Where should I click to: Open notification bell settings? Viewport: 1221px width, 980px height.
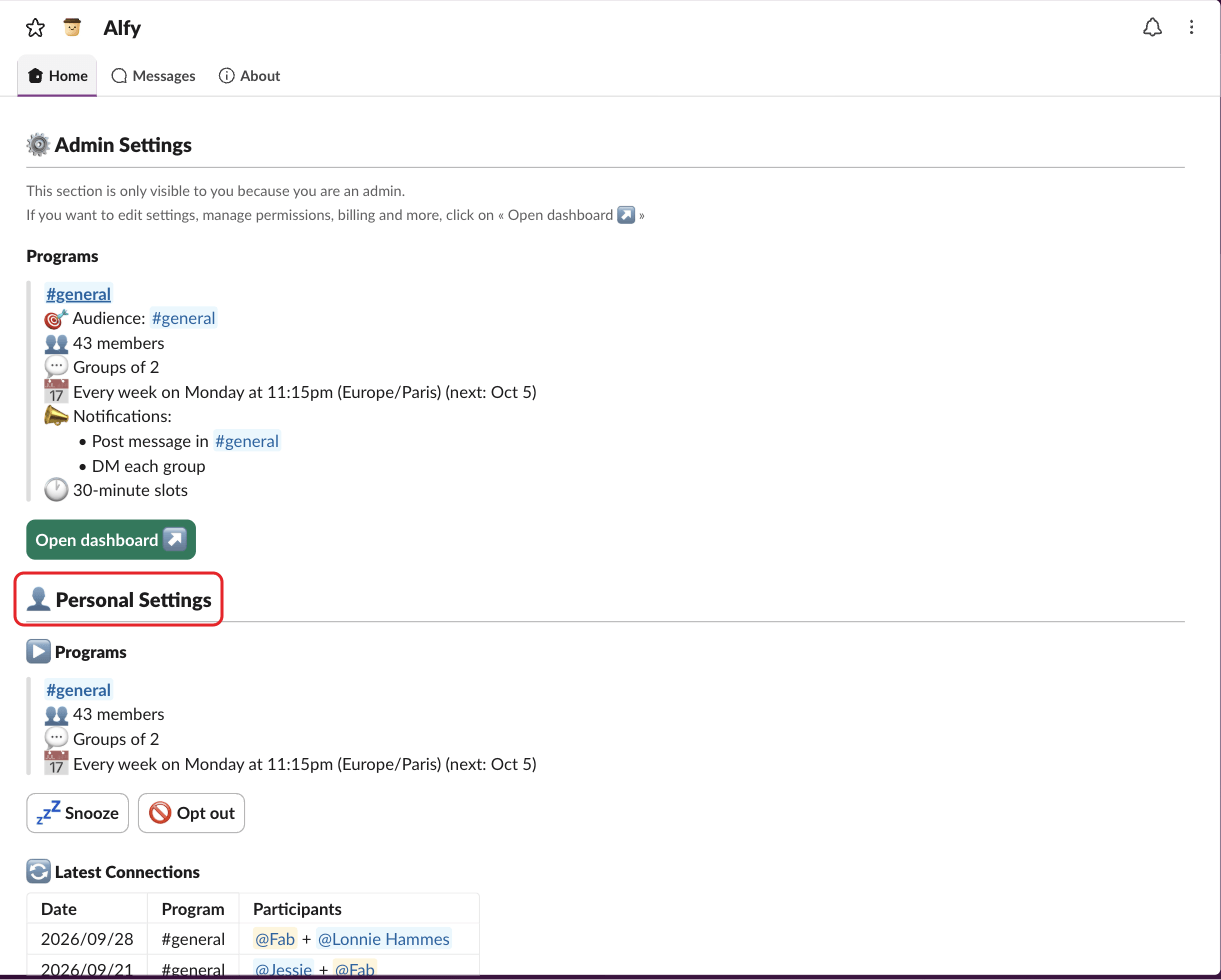pyautogui.click(x=1152, y=28)
